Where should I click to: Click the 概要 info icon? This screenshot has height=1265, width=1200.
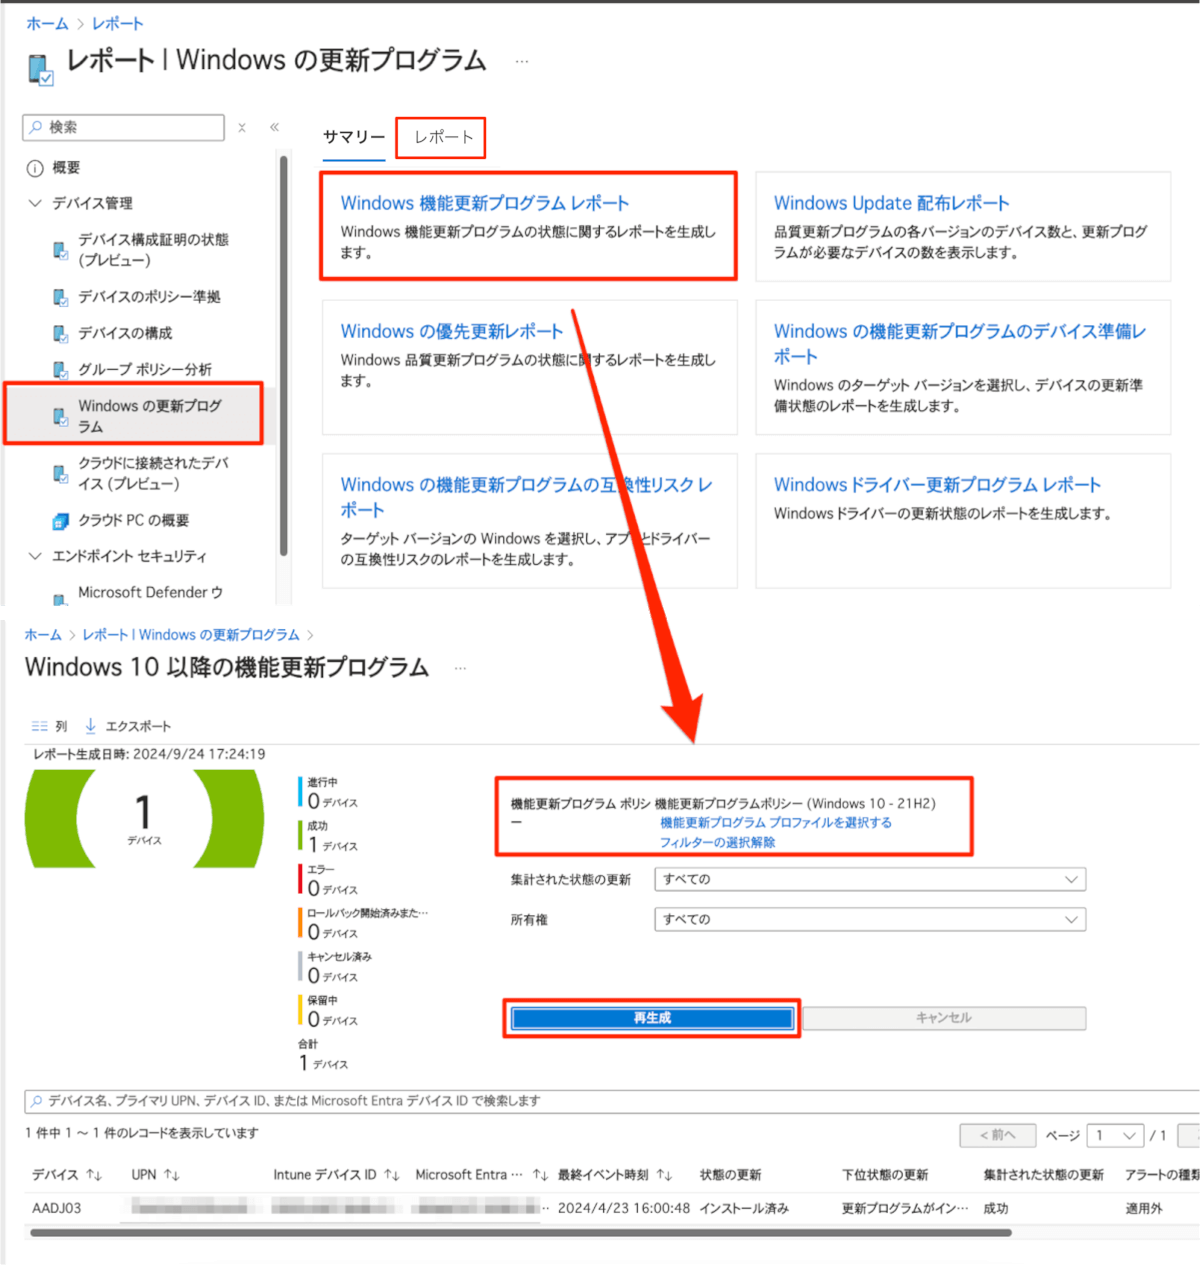(x=35, y=168)
